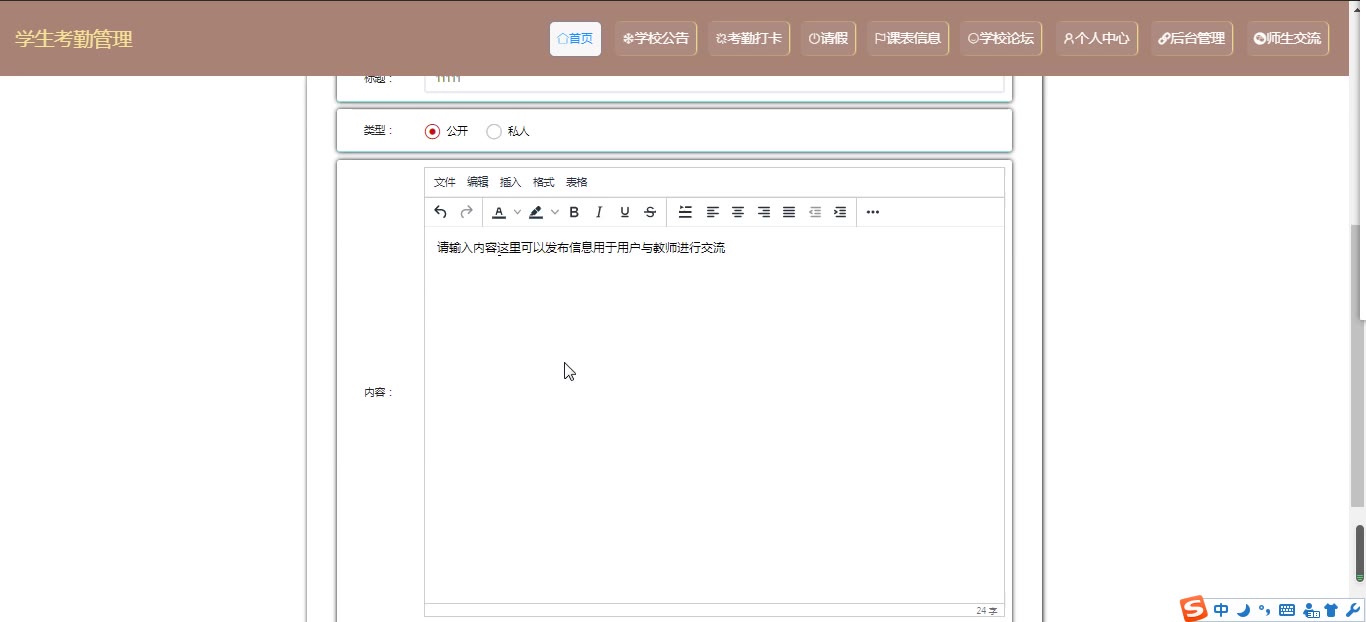Image resolution: width=1366 pixels, height=622 pixels.
Task: Click the 24 字 word count
Action: (x=987, y=611)
